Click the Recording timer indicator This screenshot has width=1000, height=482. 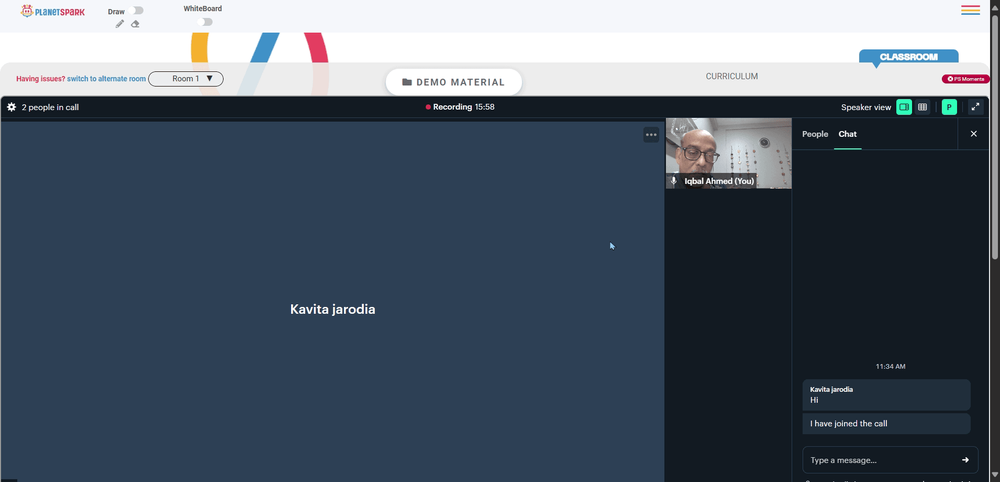pyautogui.click(x=460, y=107)
